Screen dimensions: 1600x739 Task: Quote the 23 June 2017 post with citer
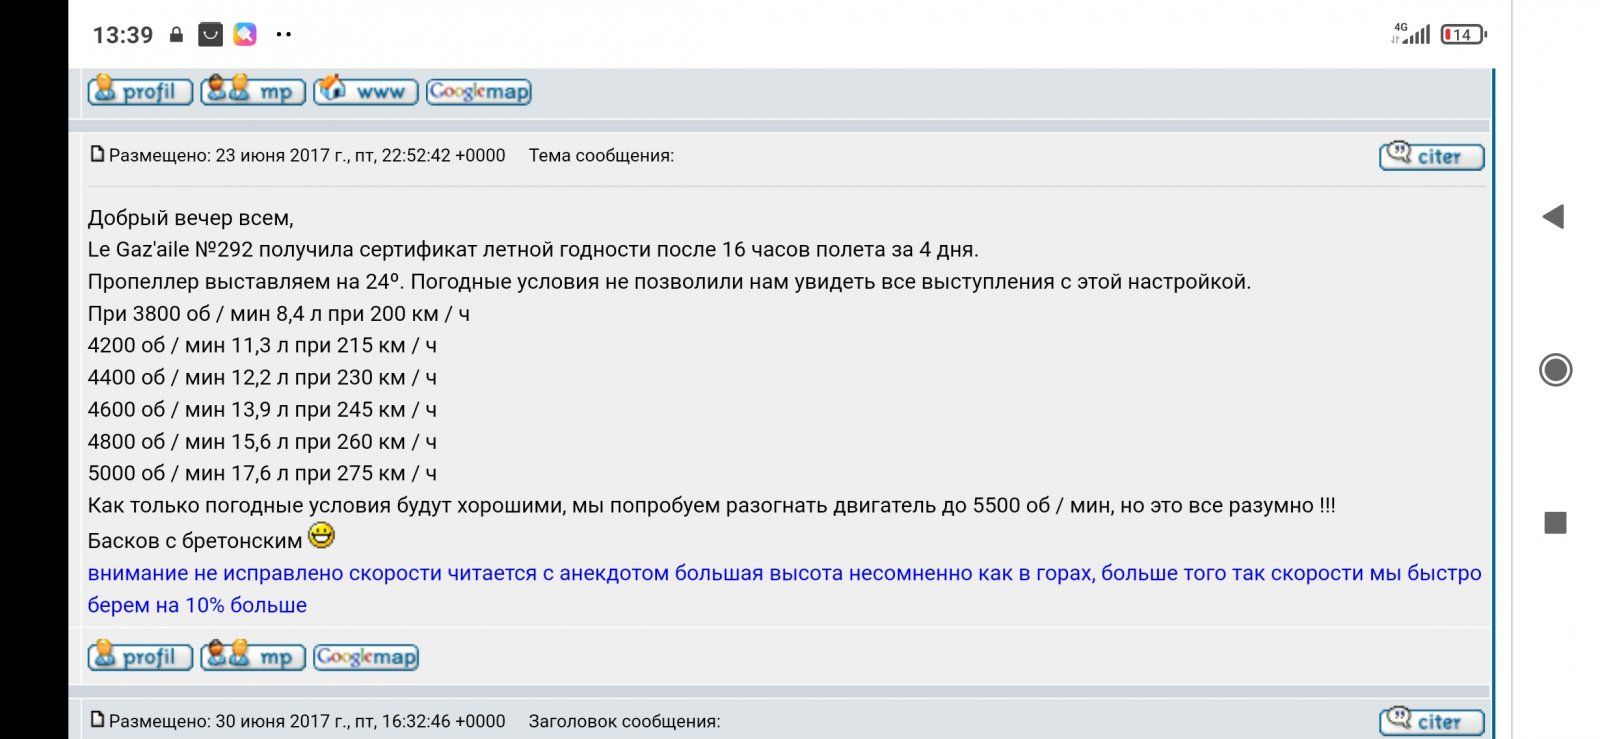tap(1431, 156)
